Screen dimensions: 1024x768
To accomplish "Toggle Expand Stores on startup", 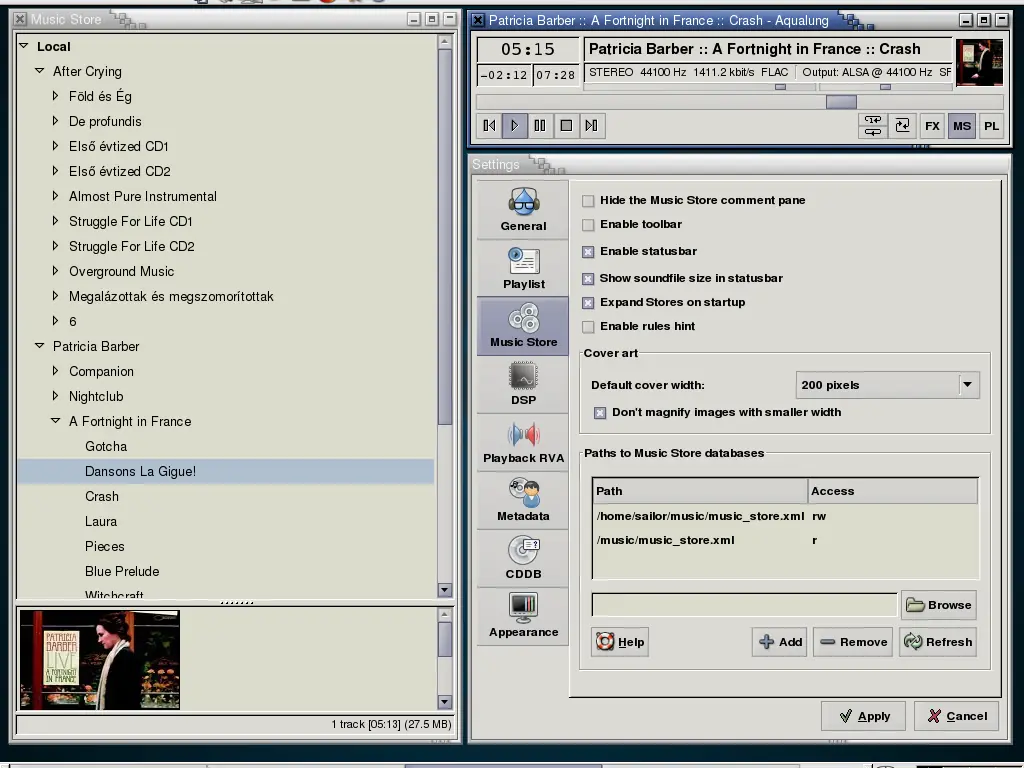I will tap(588, 302).
